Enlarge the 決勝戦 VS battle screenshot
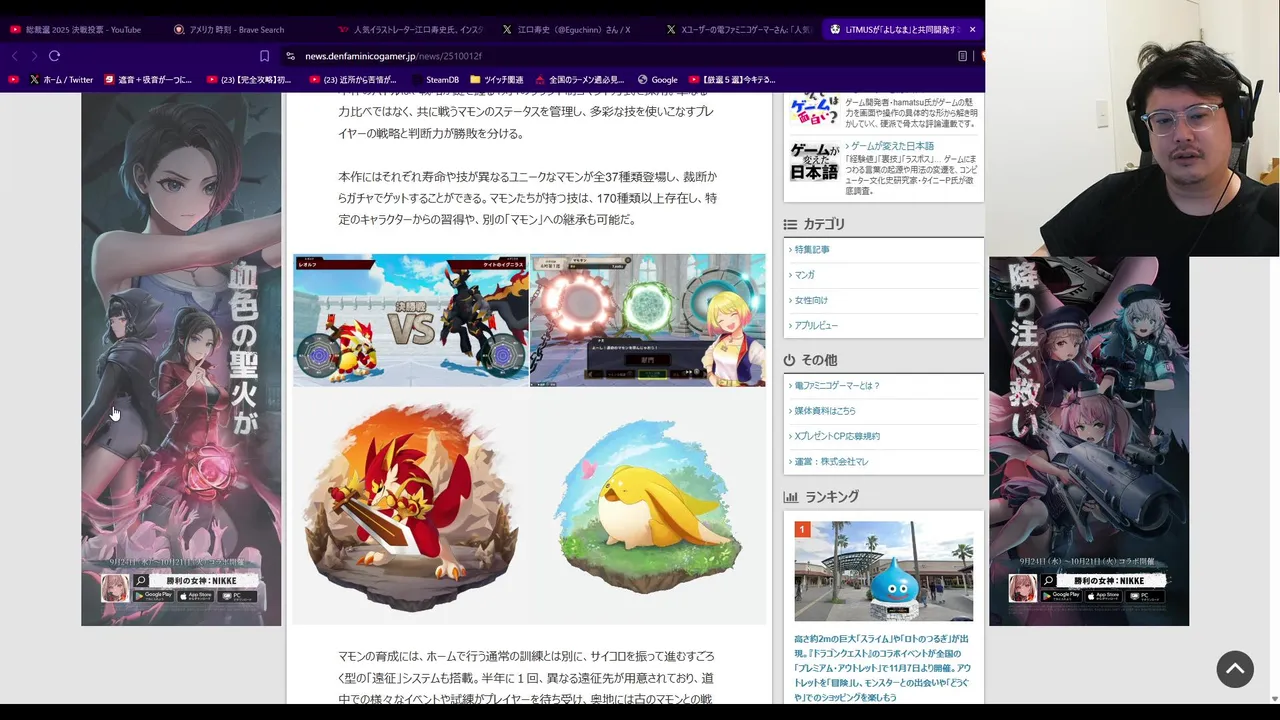The width and height of the screenshot is (1280, 720). point(411,320)
